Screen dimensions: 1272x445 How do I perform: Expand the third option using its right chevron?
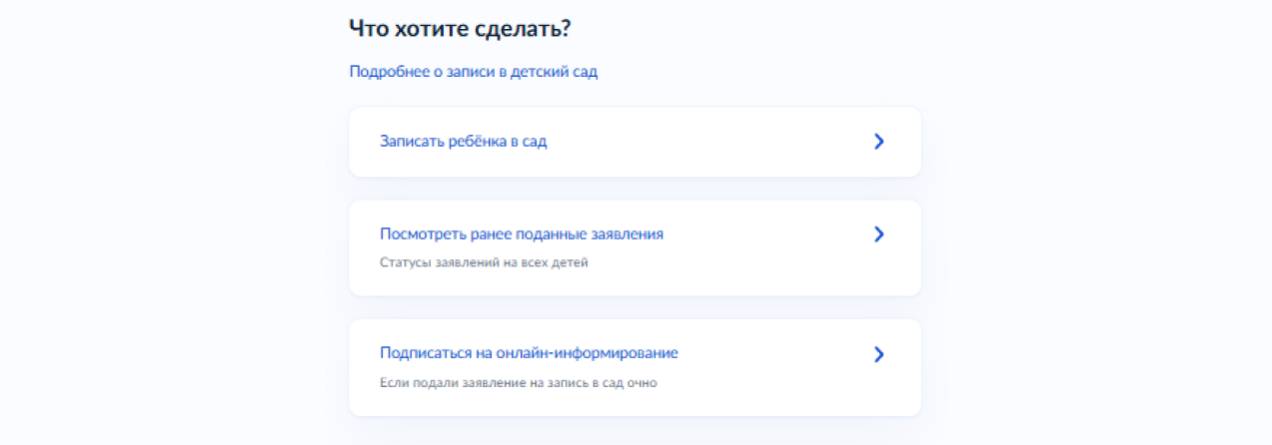(879, 354)
